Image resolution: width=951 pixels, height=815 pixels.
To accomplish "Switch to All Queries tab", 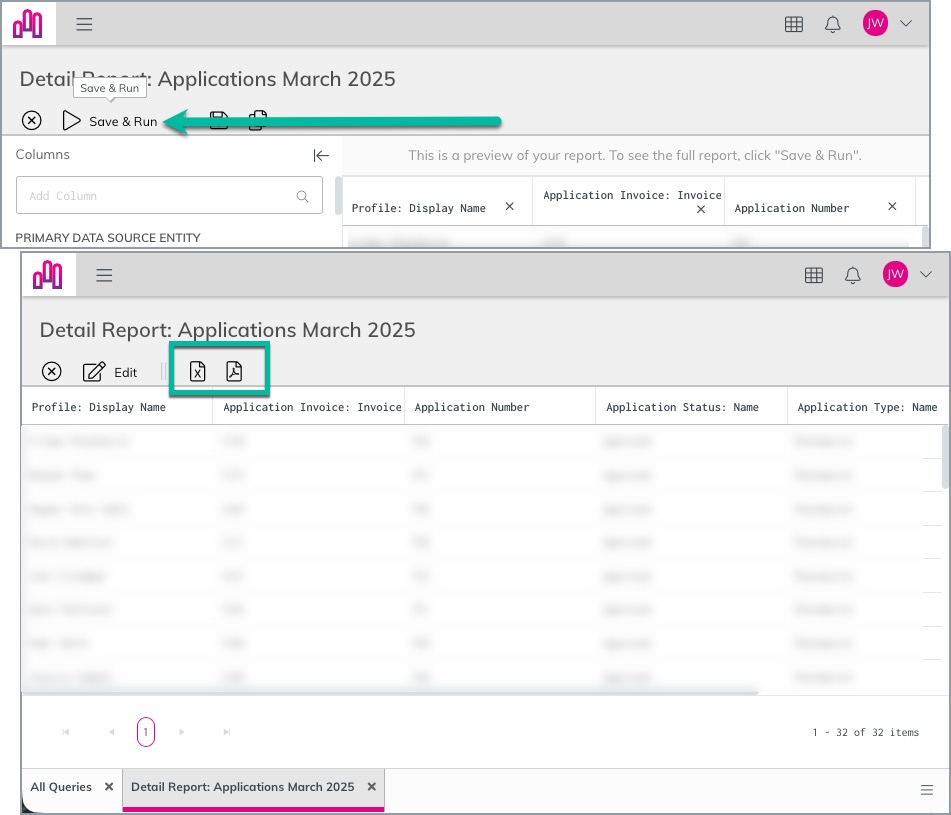I will (x=61, y=786).
